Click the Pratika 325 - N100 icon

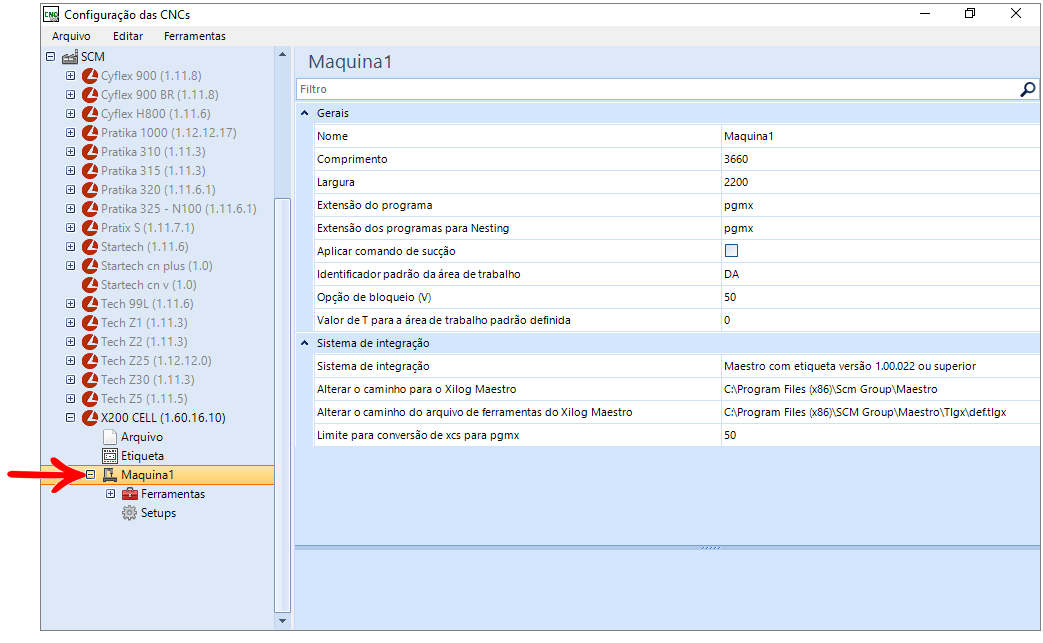click(x=90, y=209)
